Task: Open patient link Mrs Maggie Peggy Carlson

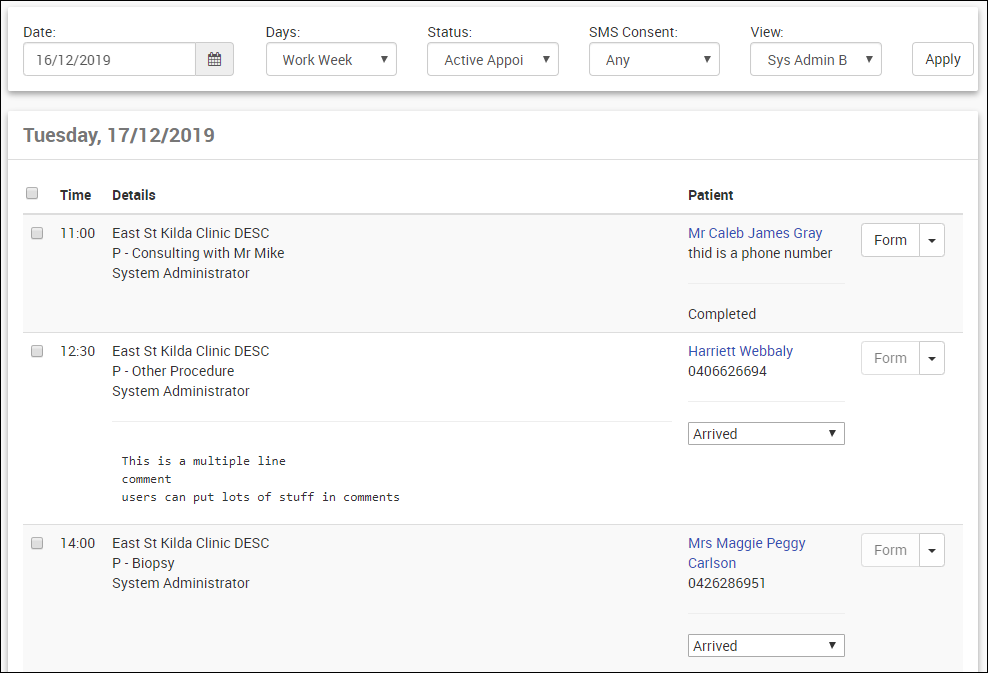Action: [746, 543]
